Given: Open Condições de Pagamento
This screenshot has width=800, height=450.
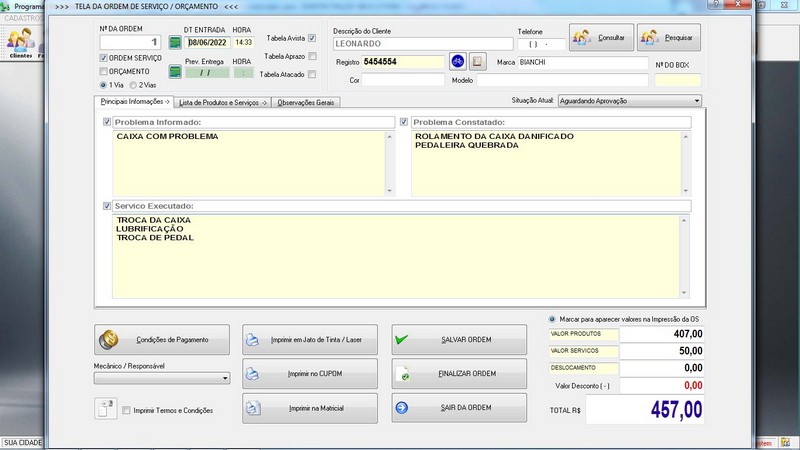Looking at the screenshot, I should pyautogui.click(x=162, y=340).
